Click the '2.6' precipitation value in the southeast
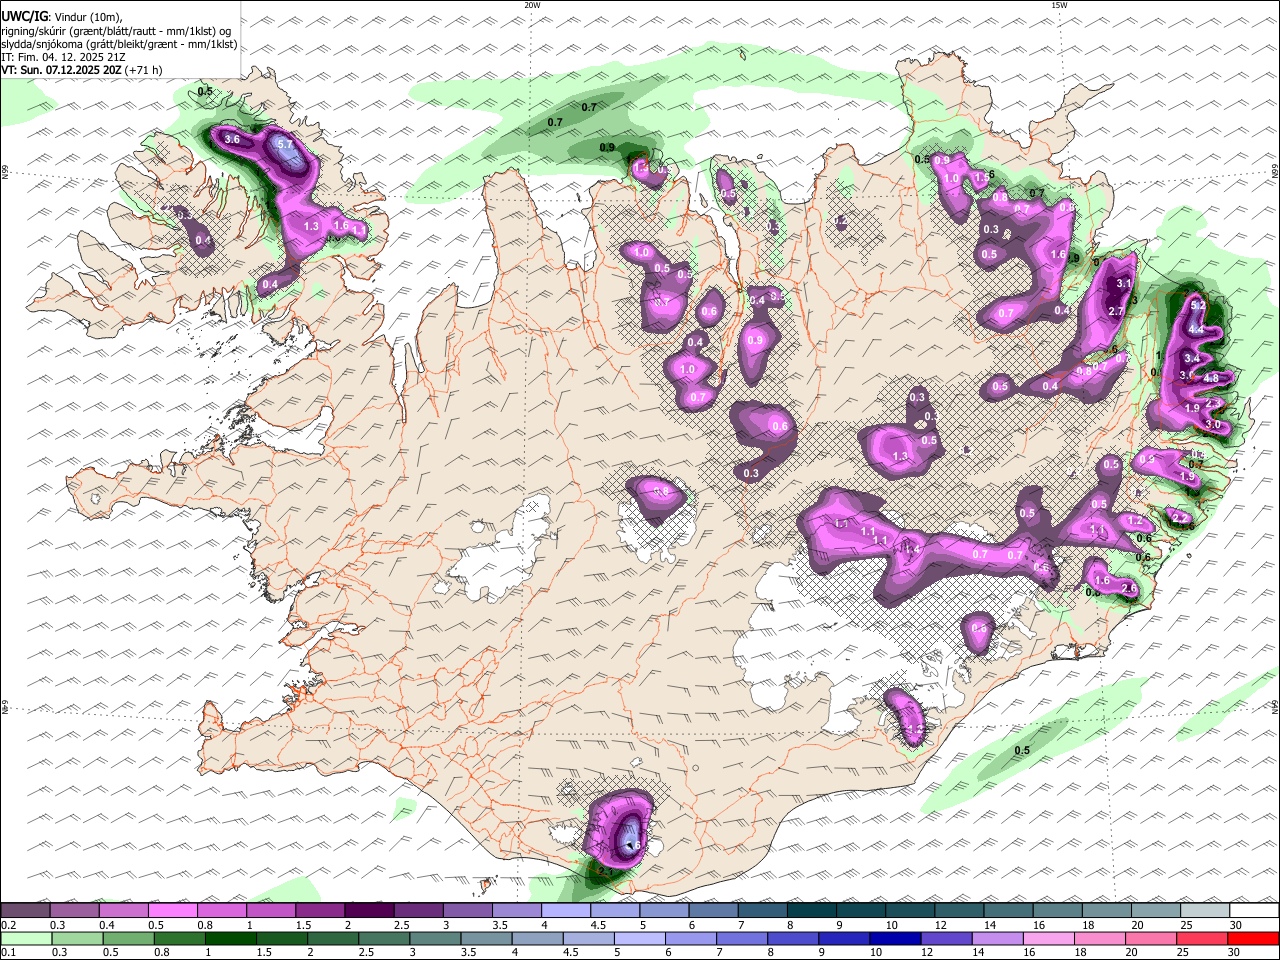The image size is (1280, 960). point(1129,588)
